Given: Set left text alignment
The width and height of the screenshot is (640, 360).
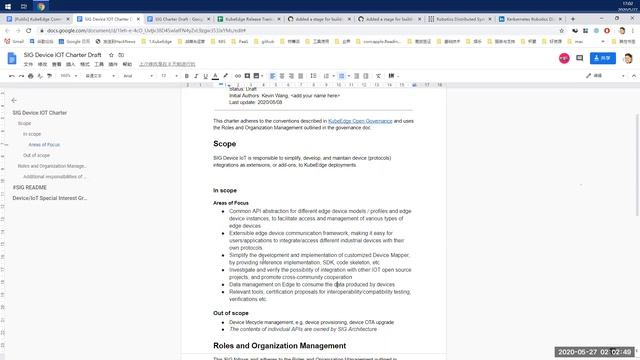Looking at the screenshot, I should pos(273,76).
